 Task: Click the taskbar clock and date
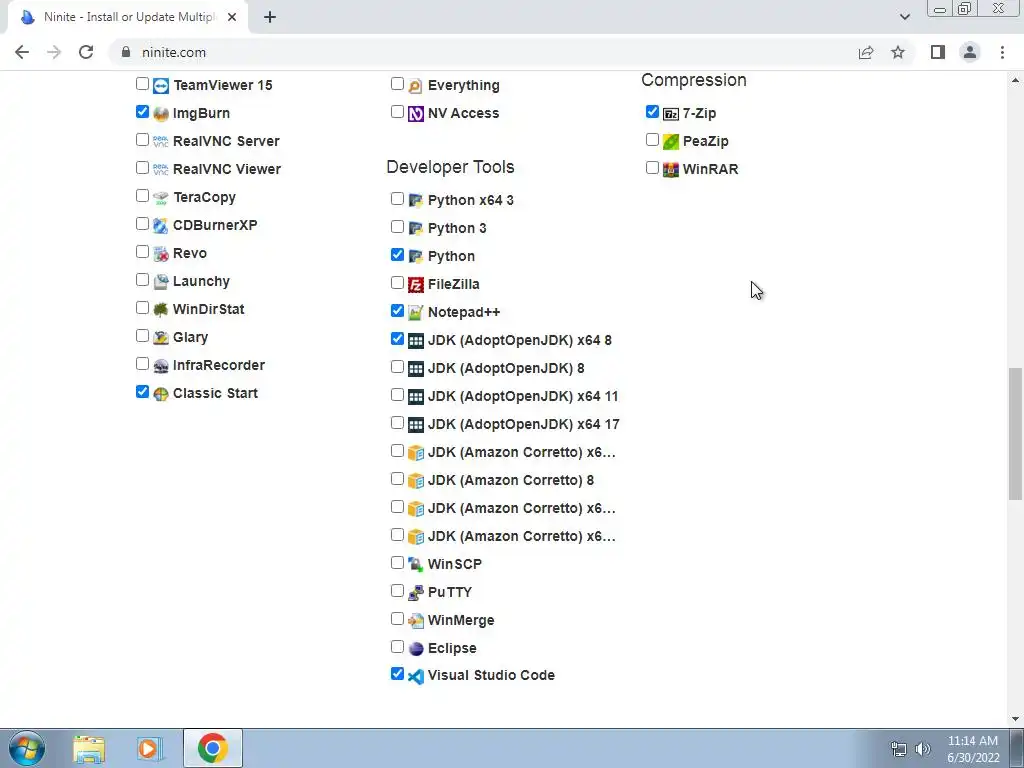pyautogui.click(x=973, y=749)
